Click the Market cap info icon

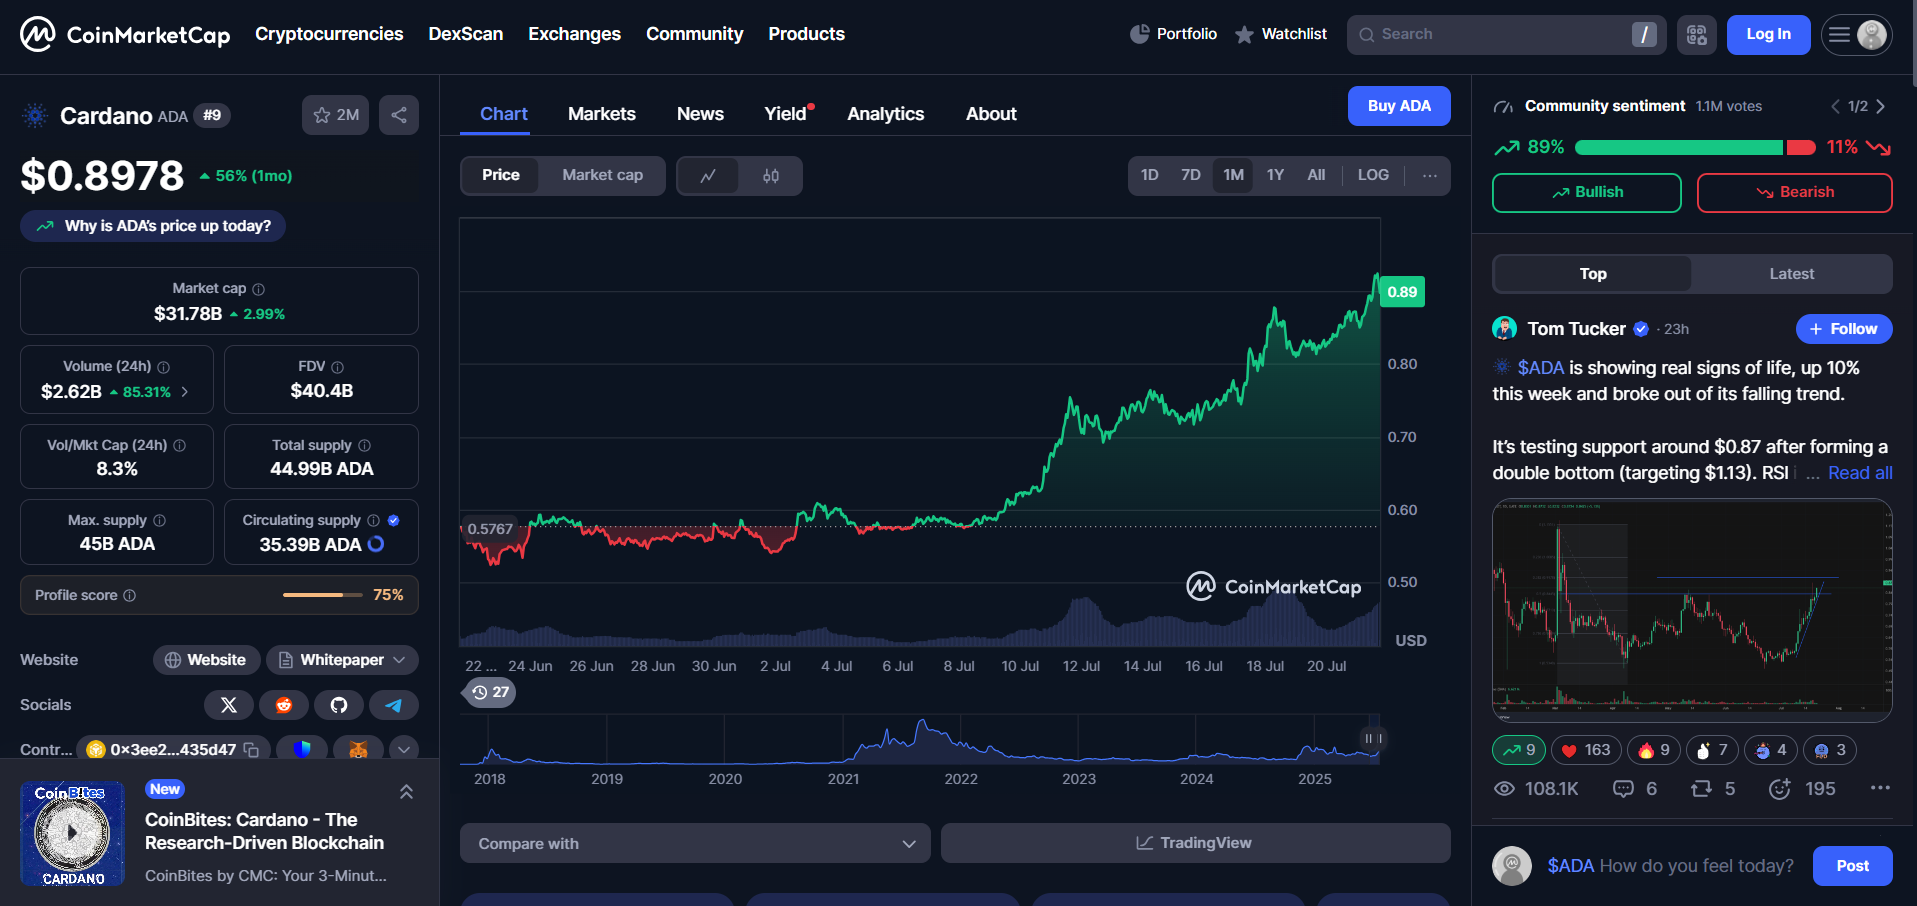(x=259, y=289)
